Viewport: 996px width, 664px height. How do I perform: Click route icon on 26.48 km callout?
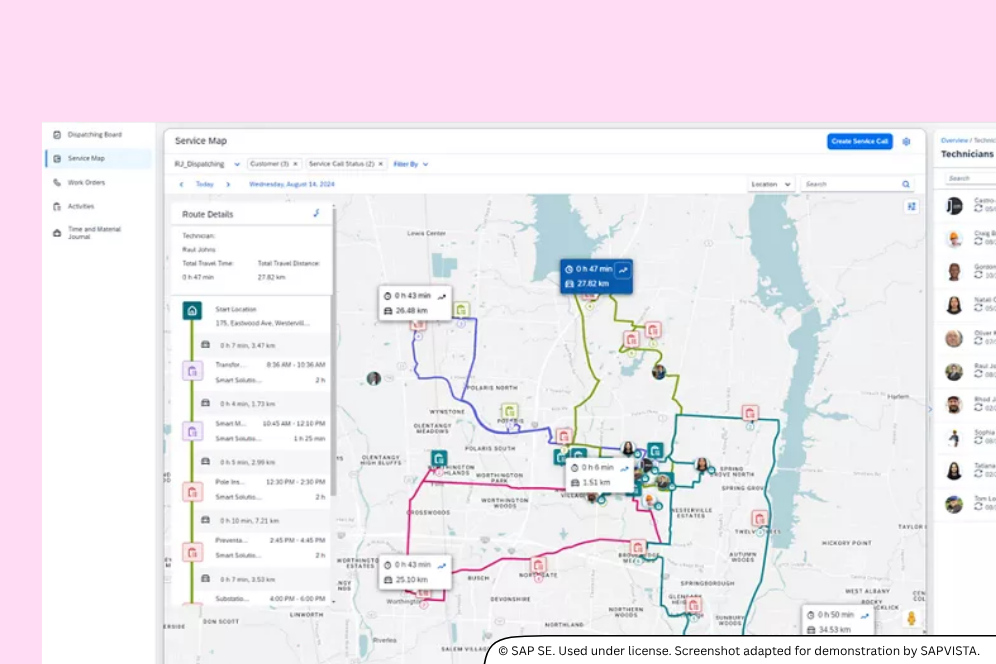[442, 296]
